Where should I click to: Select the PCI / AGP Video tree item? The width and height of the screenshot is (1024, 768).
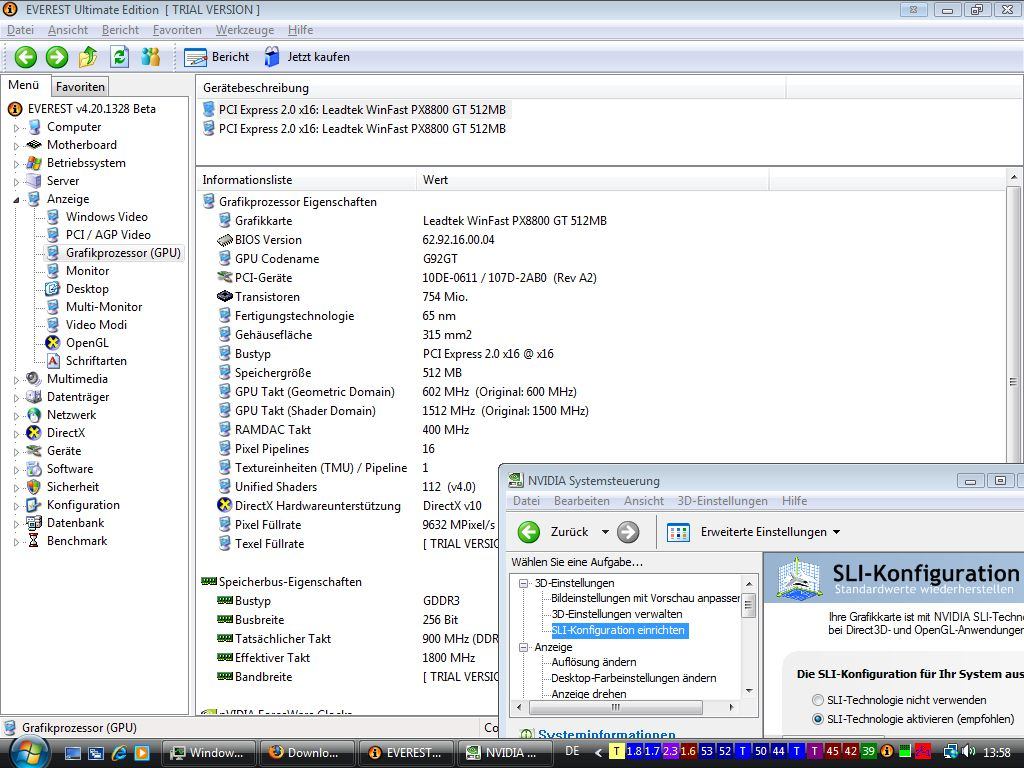click(108, 234)
